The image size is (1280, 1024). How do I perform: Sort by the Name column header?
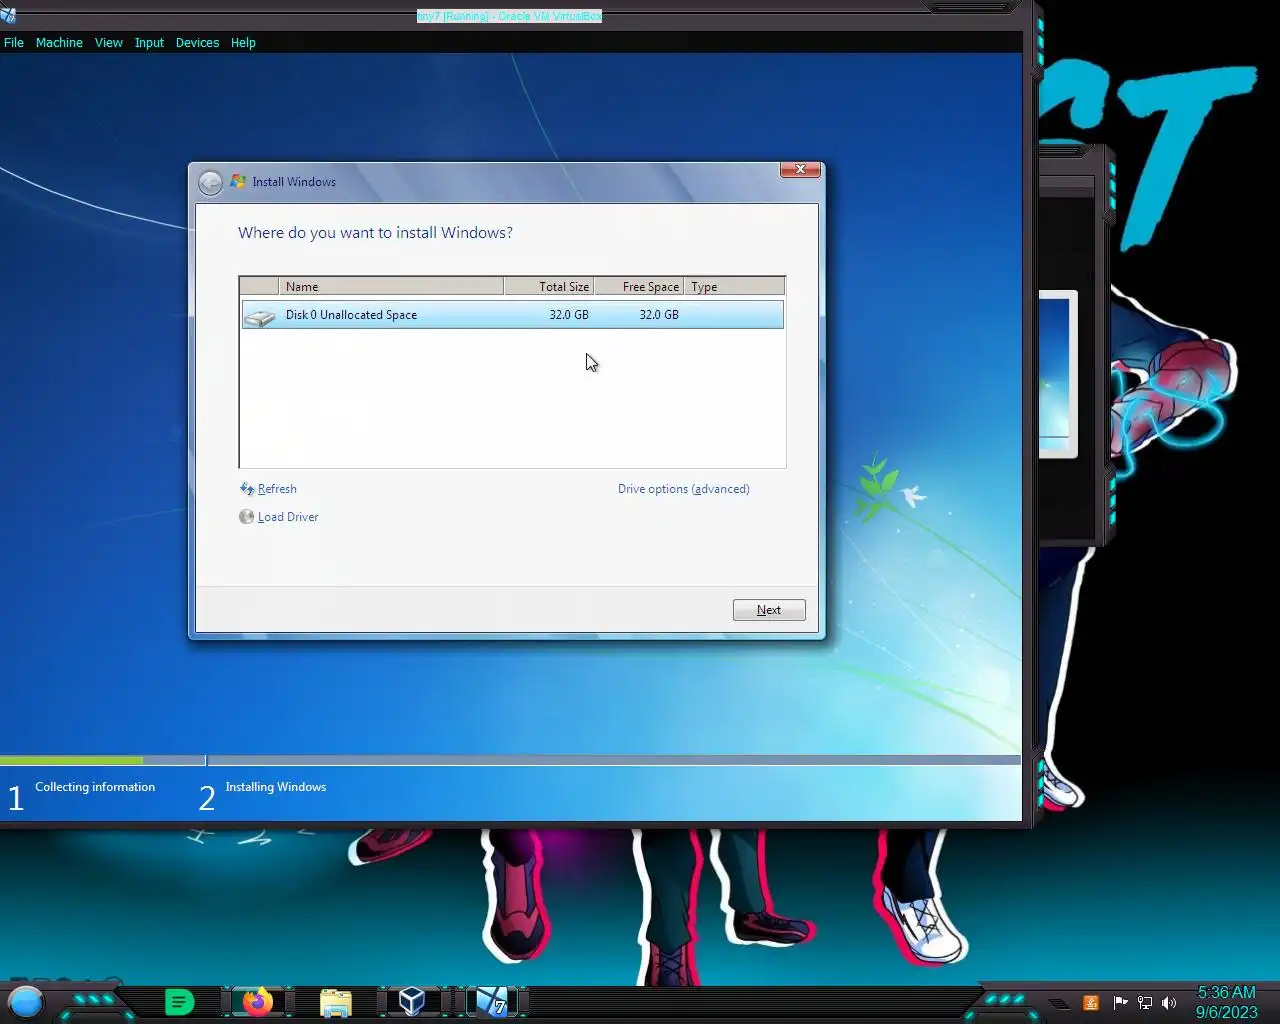coord(391,287)
